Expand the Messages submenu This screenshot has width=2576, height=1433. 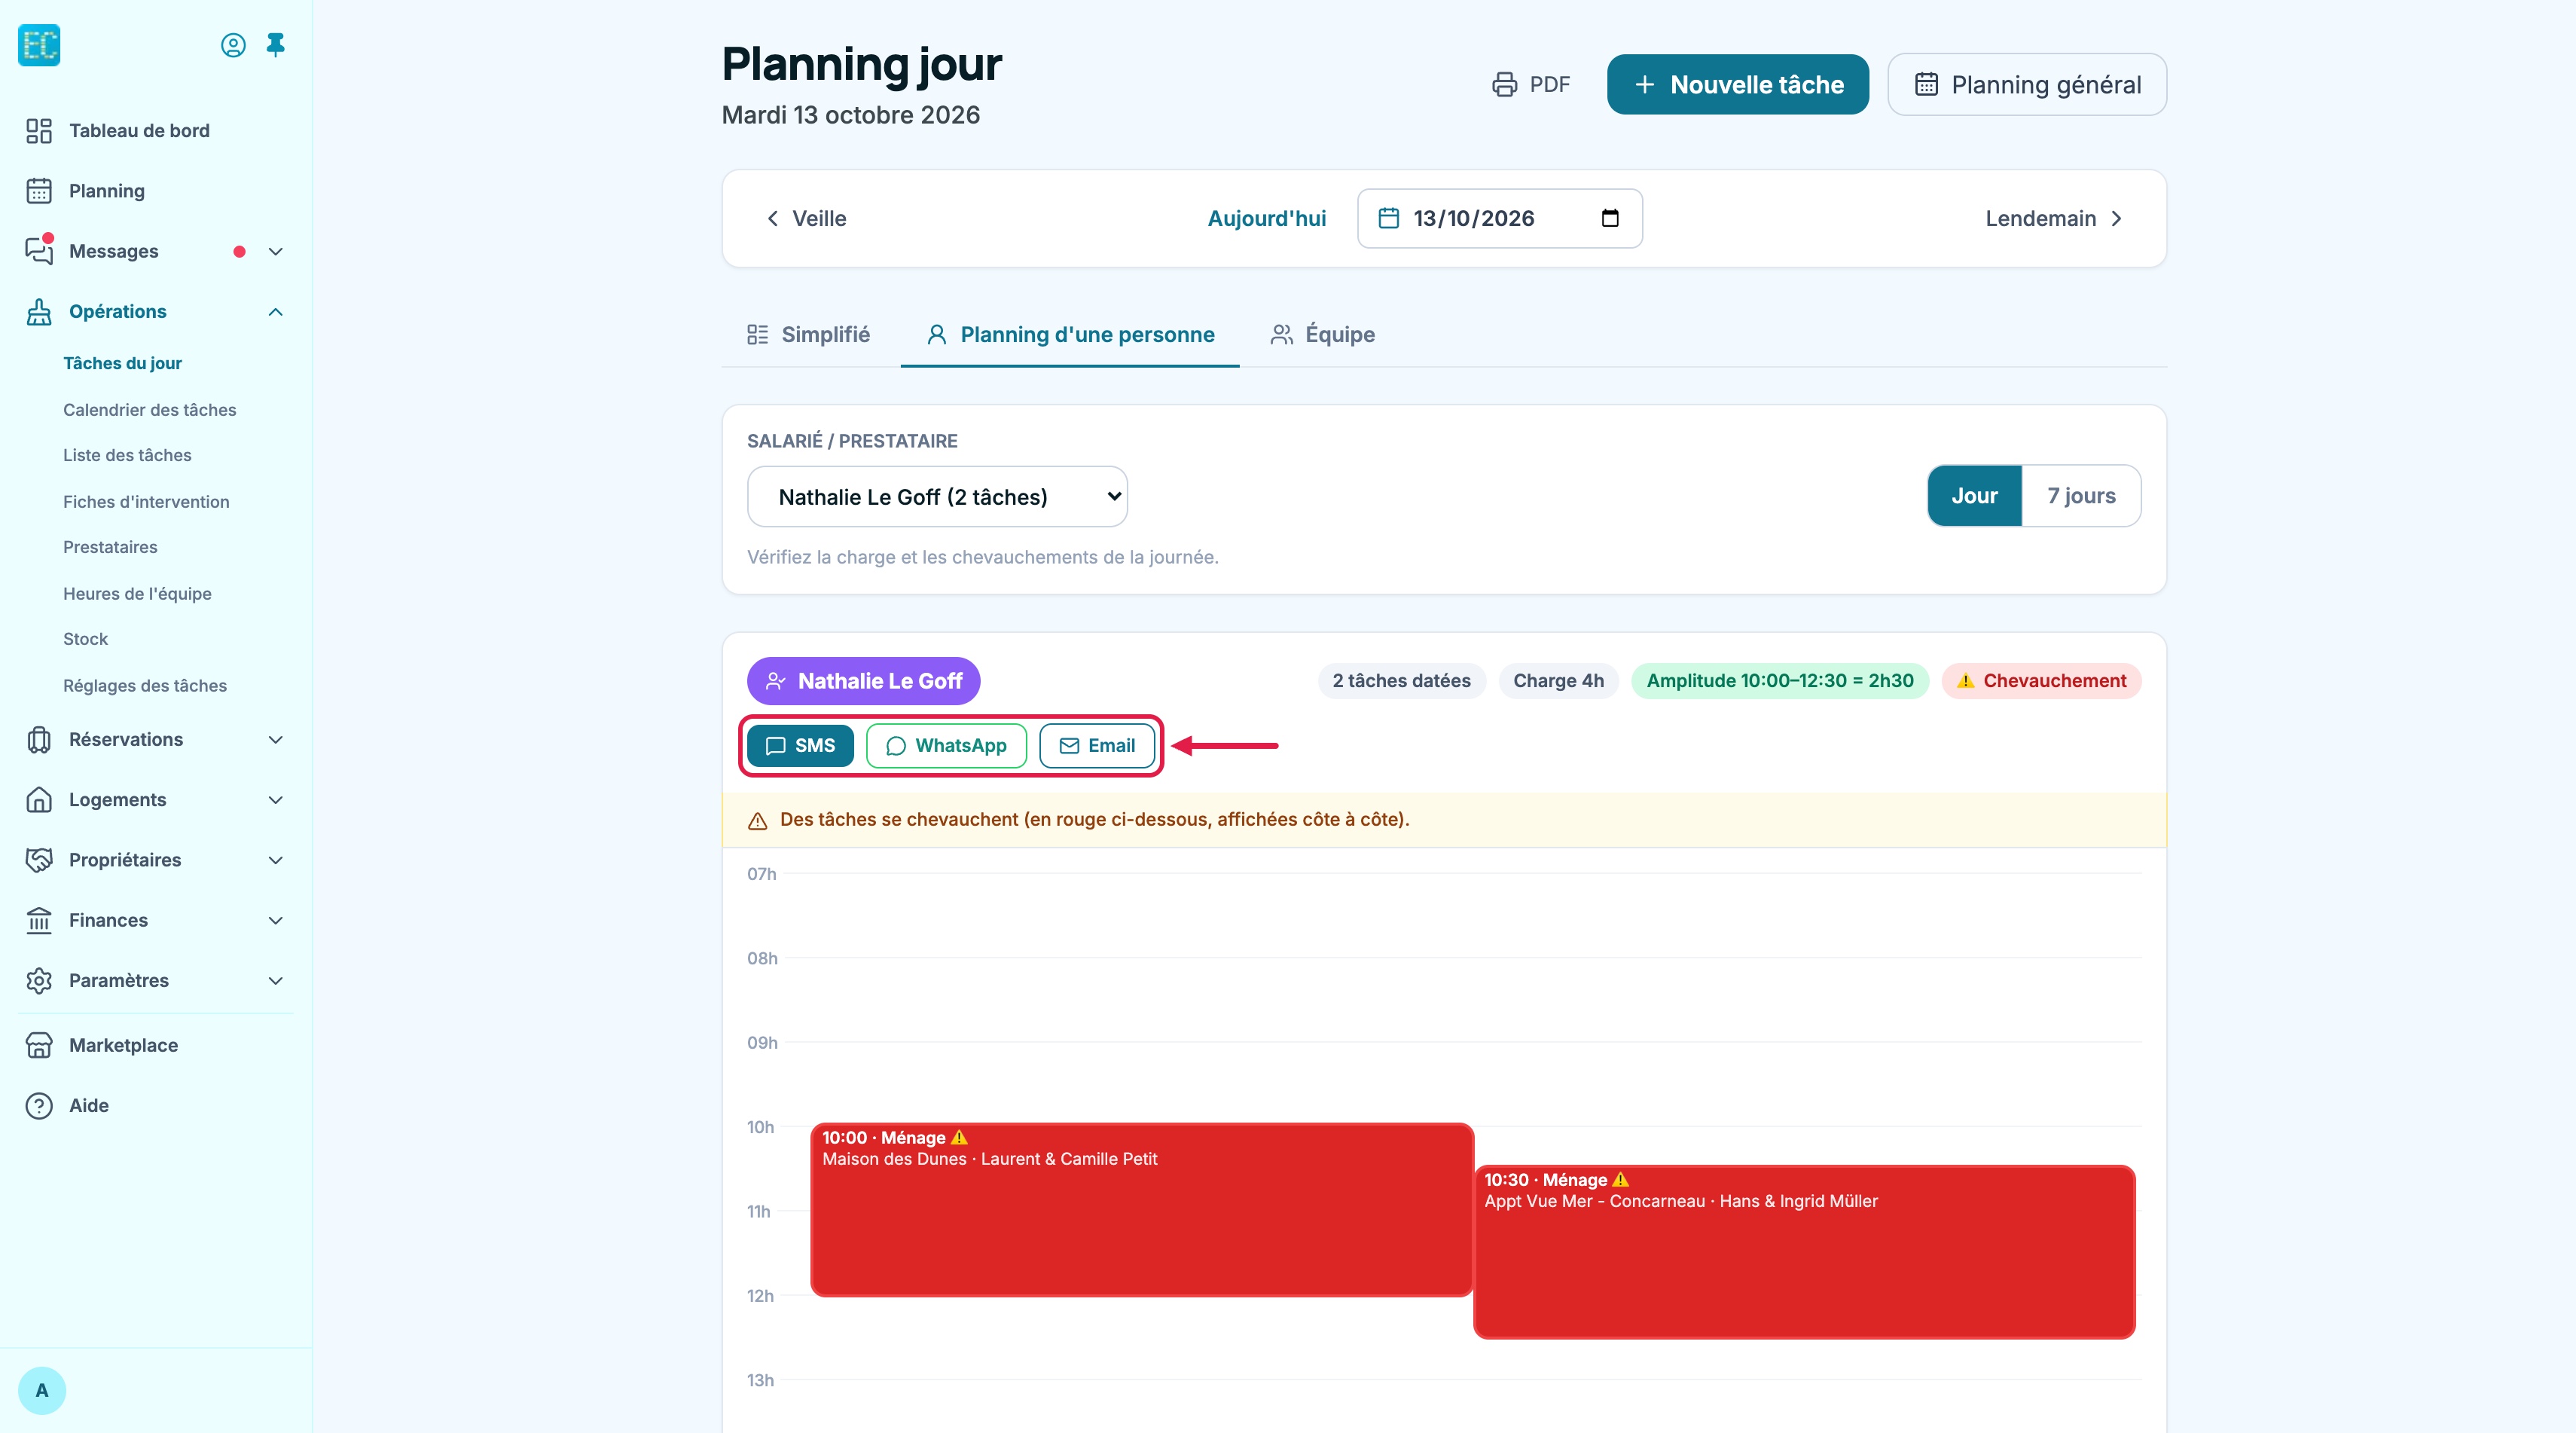click(x=276, y=251)
